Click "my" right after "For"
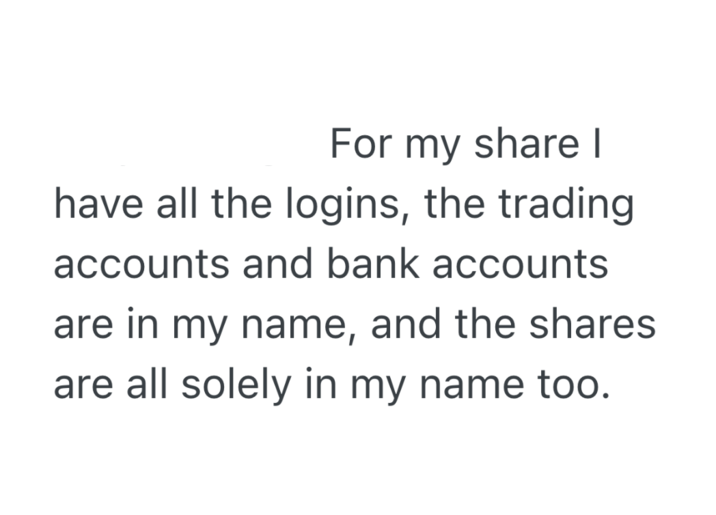The image size is (716, 515). [x=428, y=145]
